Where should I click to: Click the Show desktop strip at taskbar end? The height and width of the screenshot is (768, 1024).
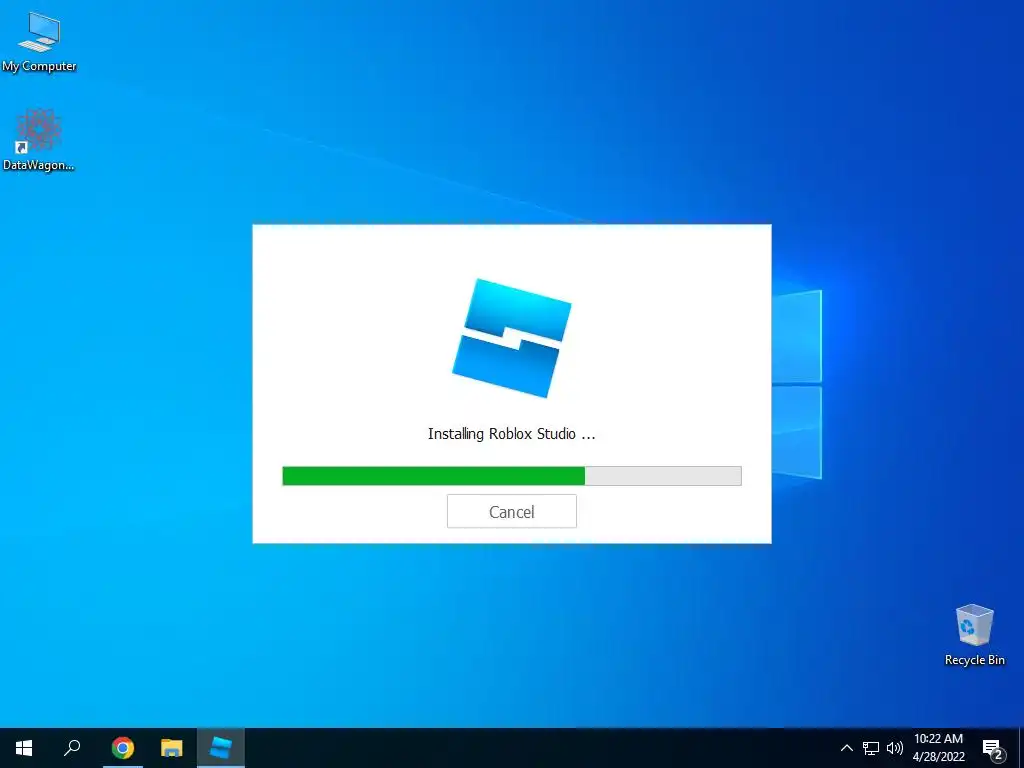(x=1021, y=748)
